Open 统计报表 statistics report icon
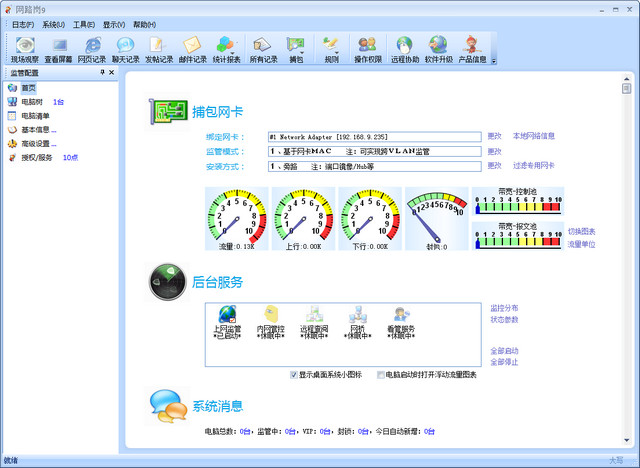 (227, 48)
